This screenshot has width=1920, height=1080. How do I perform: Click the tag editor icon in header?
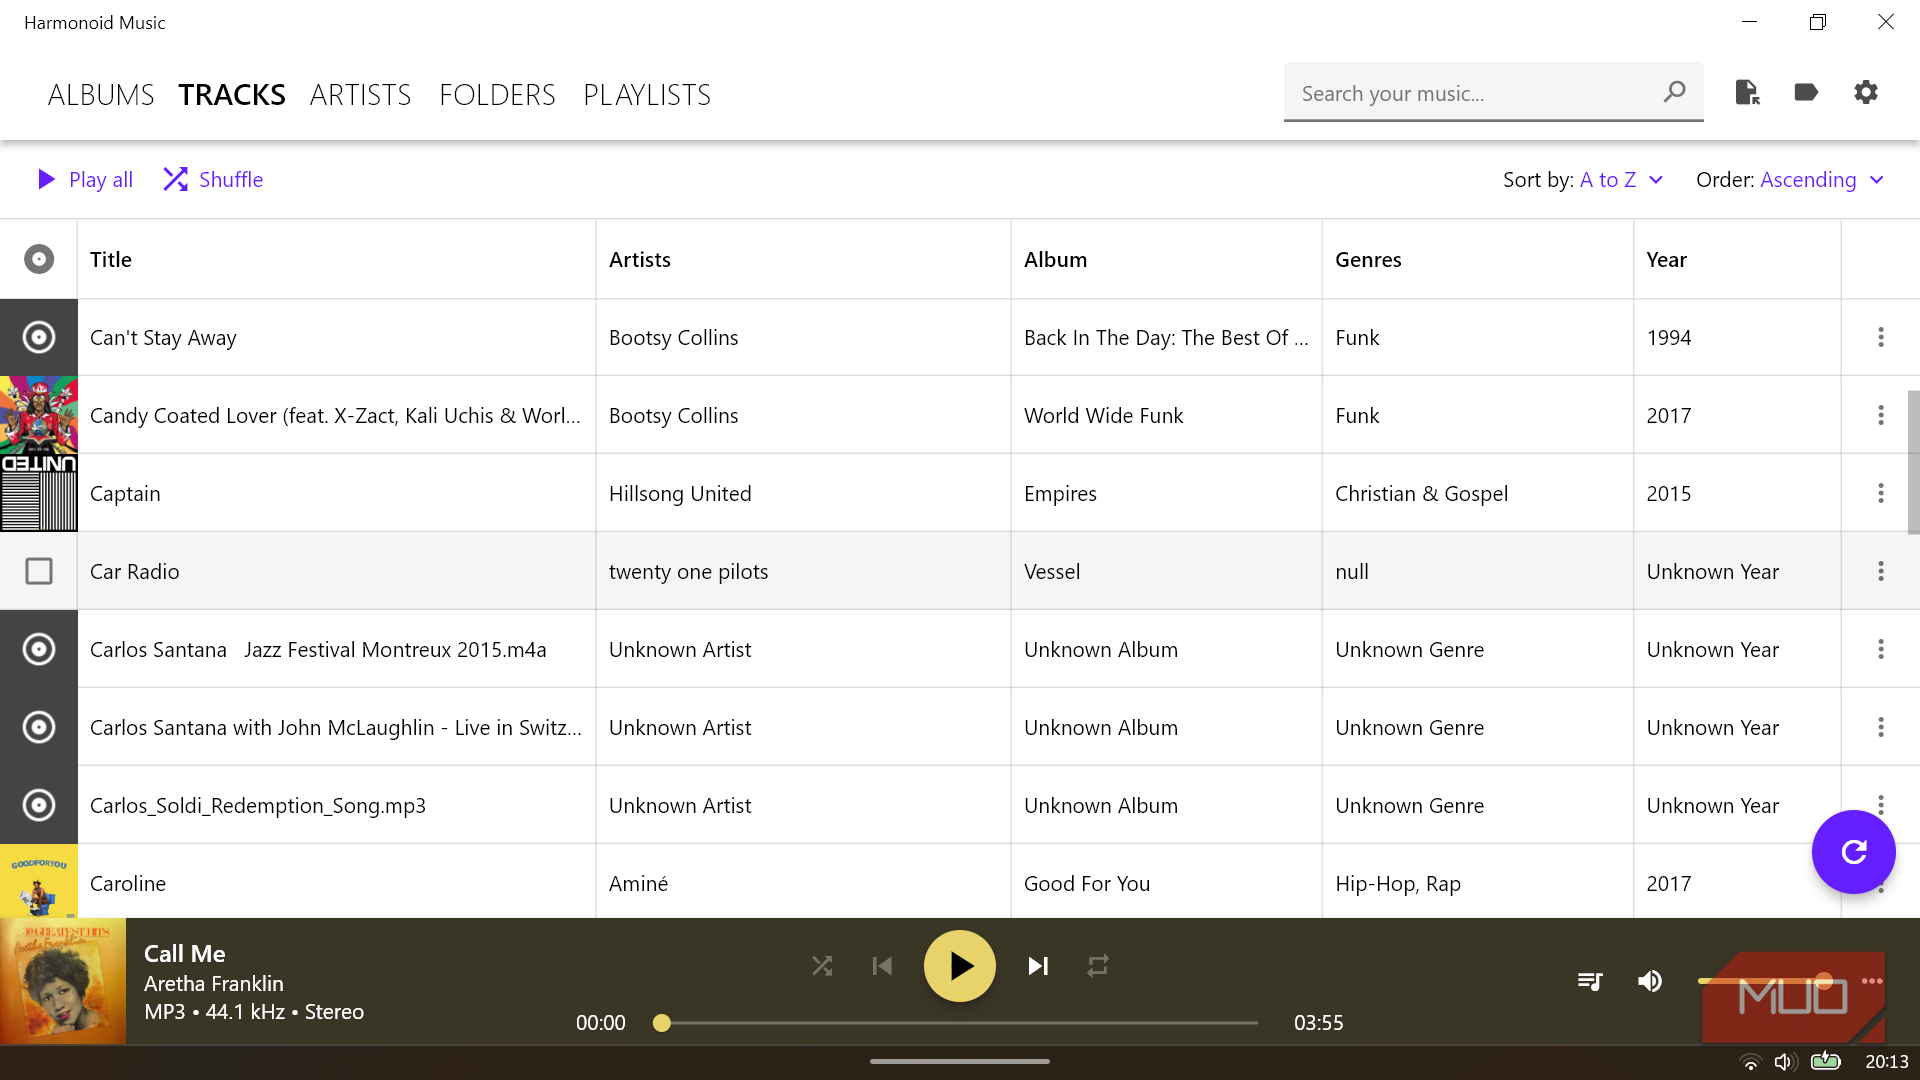point(1806,93)
